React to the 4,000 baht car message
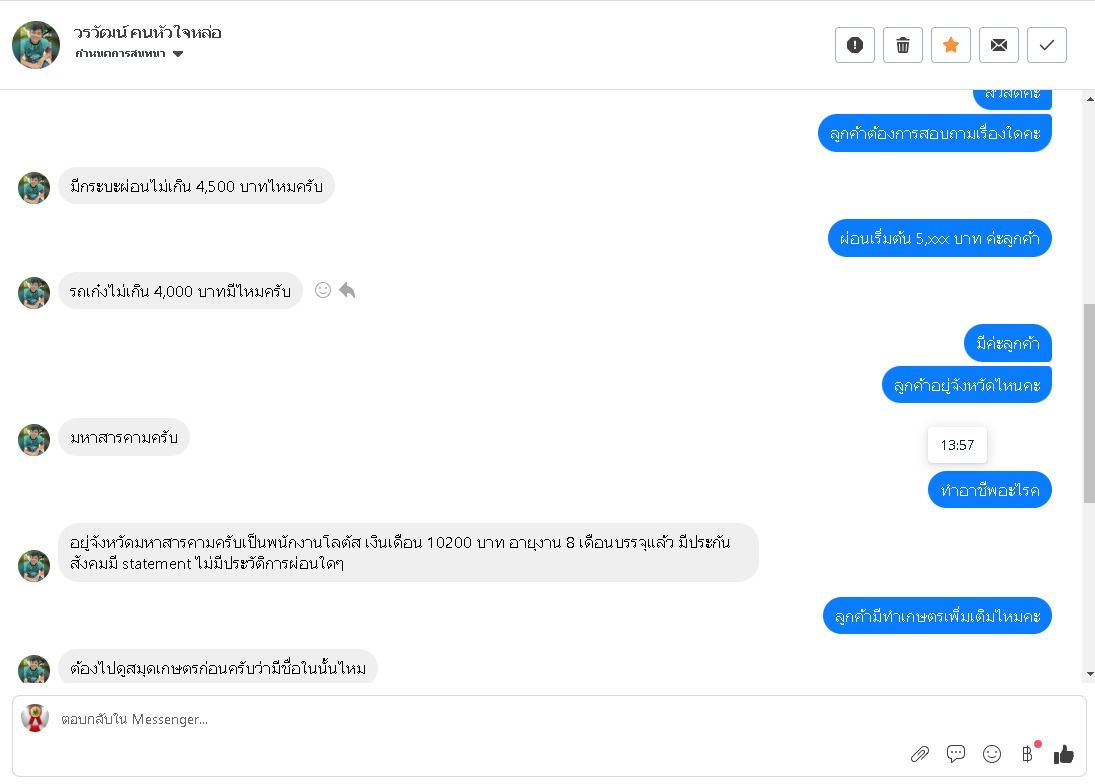The image size is (1095, 784). [x=323, y=290]
